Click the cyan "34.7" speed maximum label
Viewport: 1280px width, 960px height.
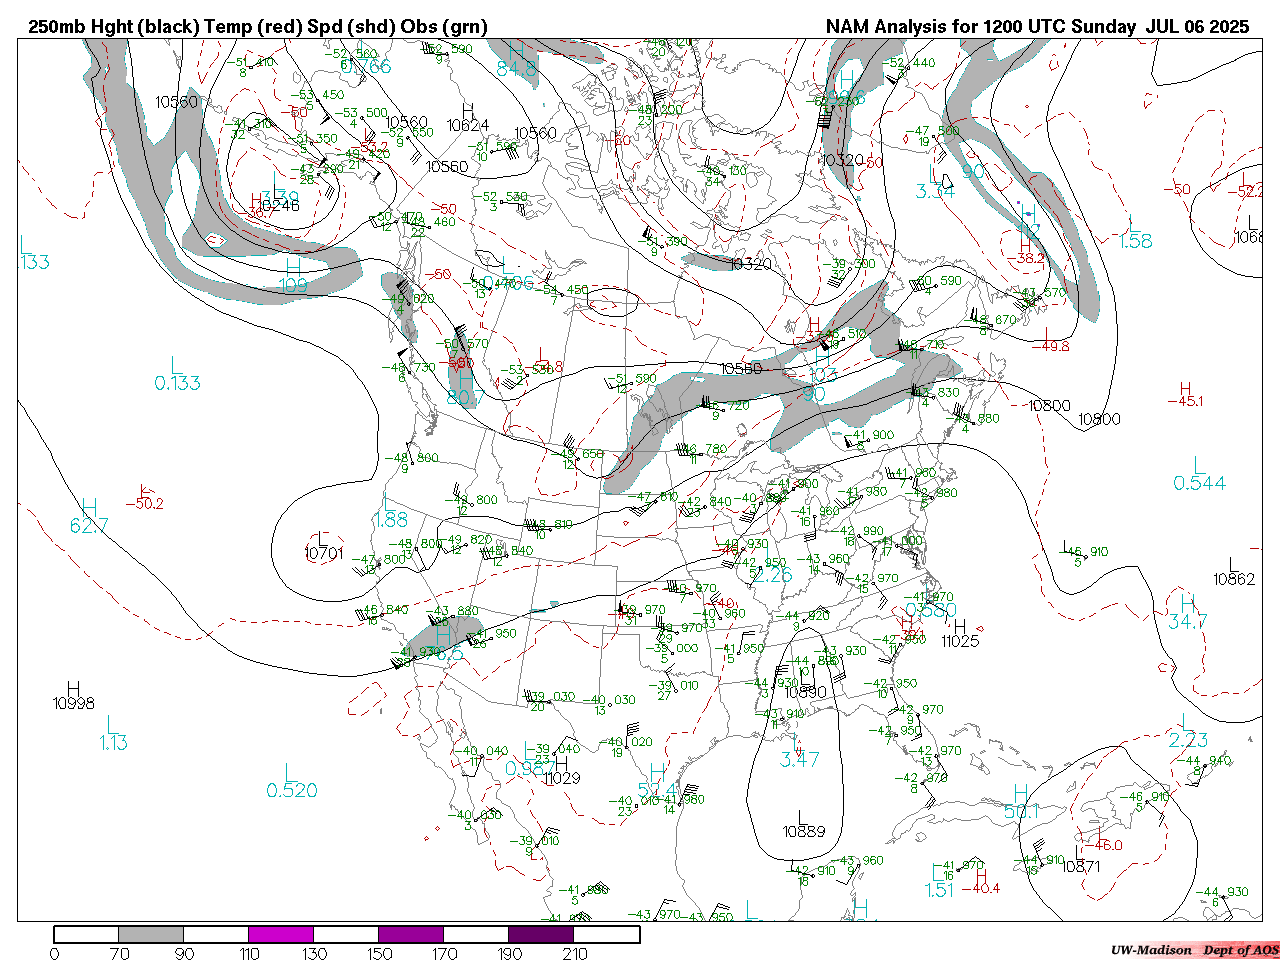1188,622
